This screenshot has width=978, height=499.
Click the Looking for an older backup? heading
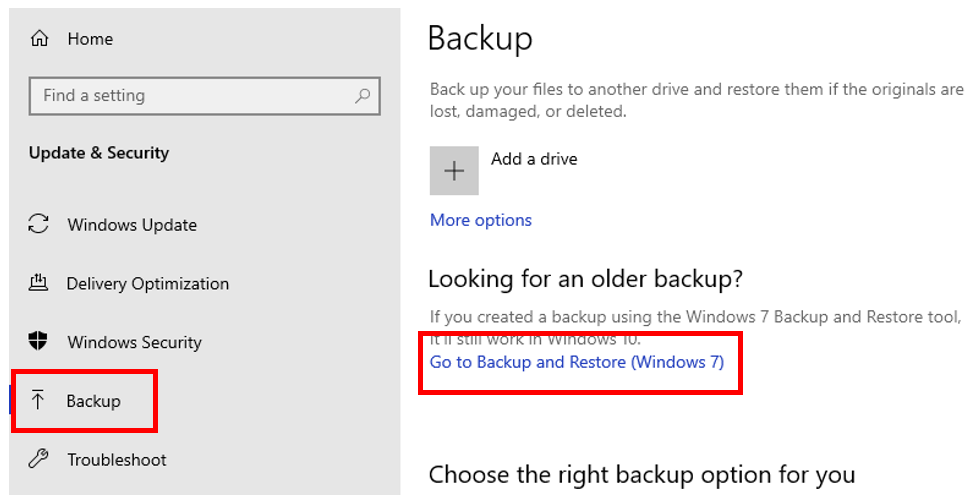(x=586, y=279)
